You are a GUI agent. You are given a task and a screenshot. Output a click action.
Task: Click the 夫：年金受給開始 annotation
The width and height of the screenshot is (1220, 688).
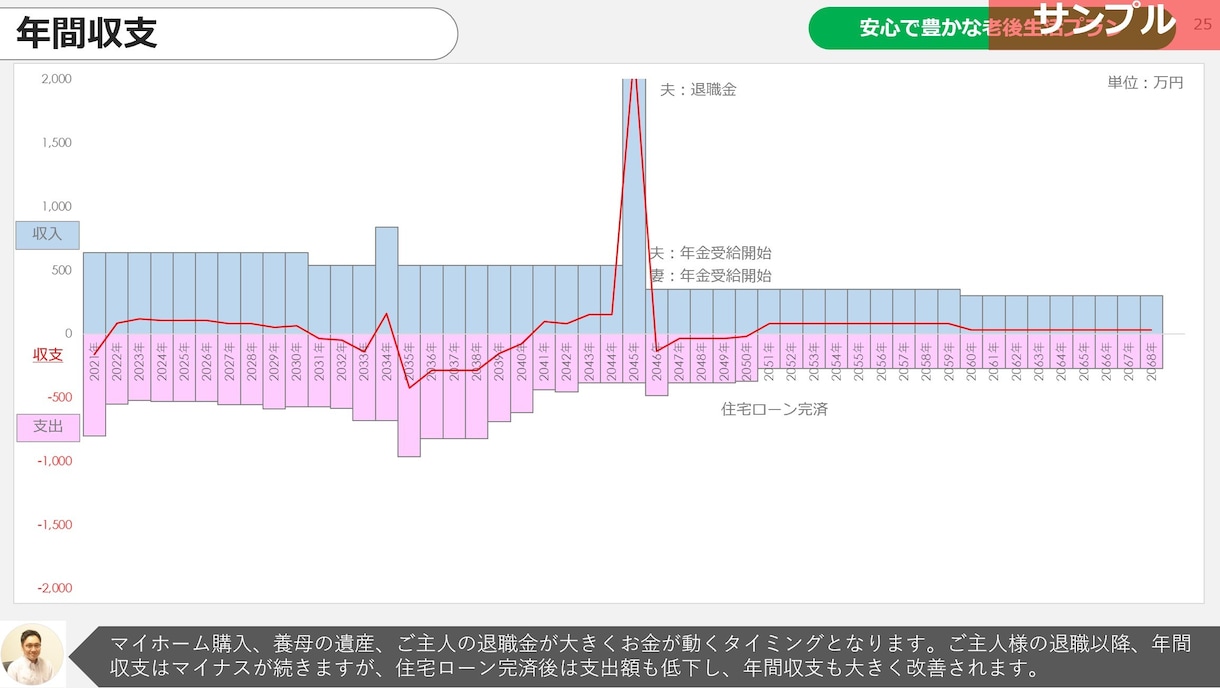click(710, 253)
